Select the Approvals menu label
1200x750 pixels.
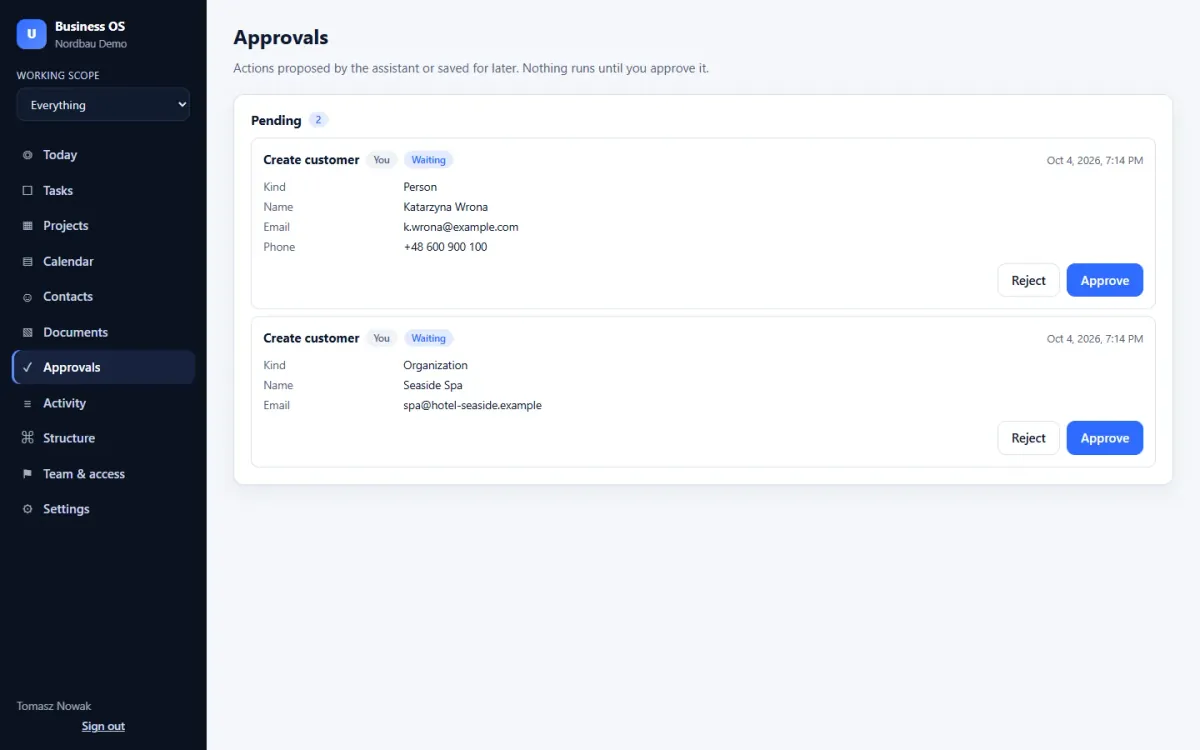(x=72, y=367)
